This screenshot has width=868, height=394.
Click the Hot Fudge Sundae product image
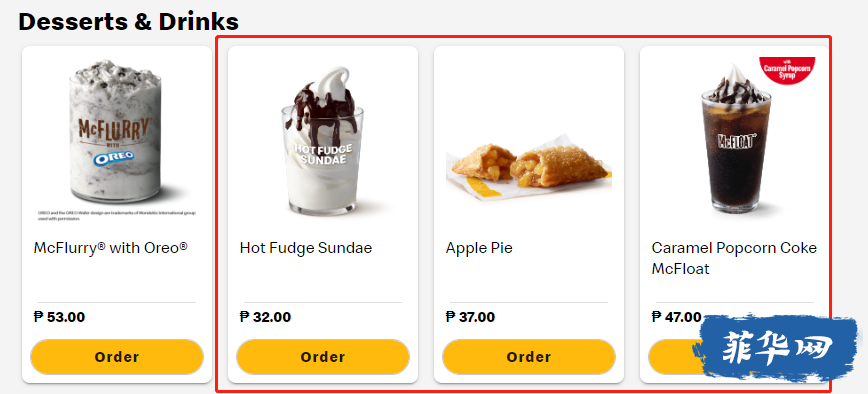pyautogui.click(x=323, y=142)
